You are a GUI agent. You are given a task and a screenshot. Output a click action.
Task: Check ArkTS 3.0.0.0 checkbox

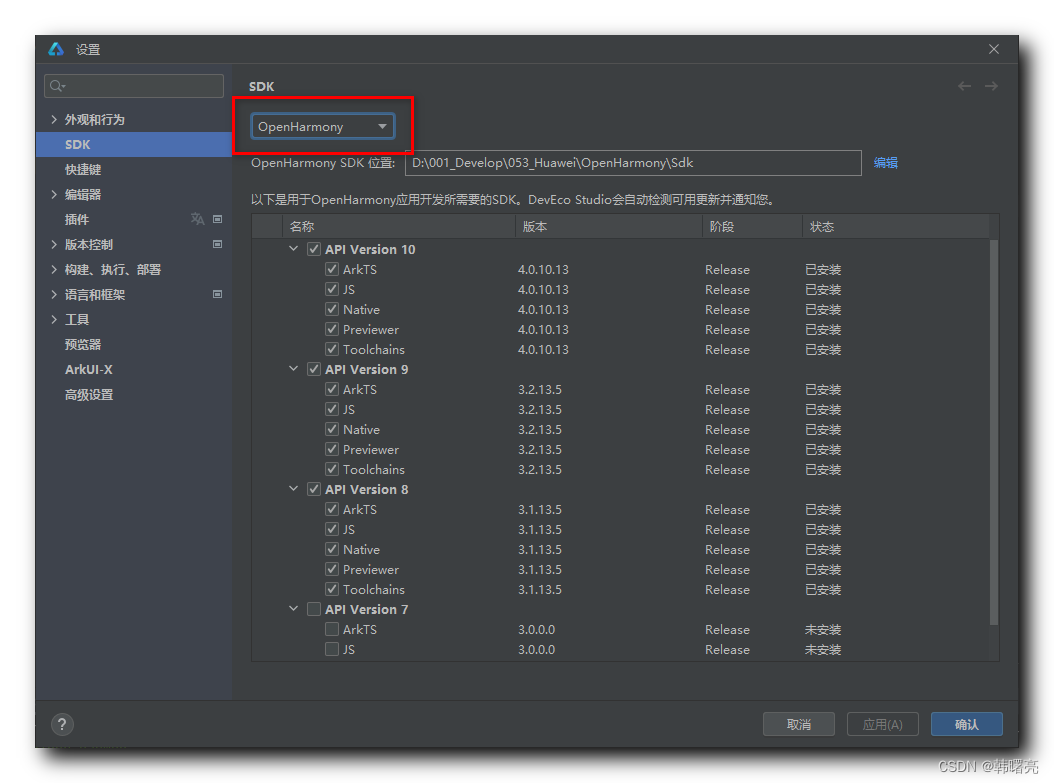(x=331, y=629)
